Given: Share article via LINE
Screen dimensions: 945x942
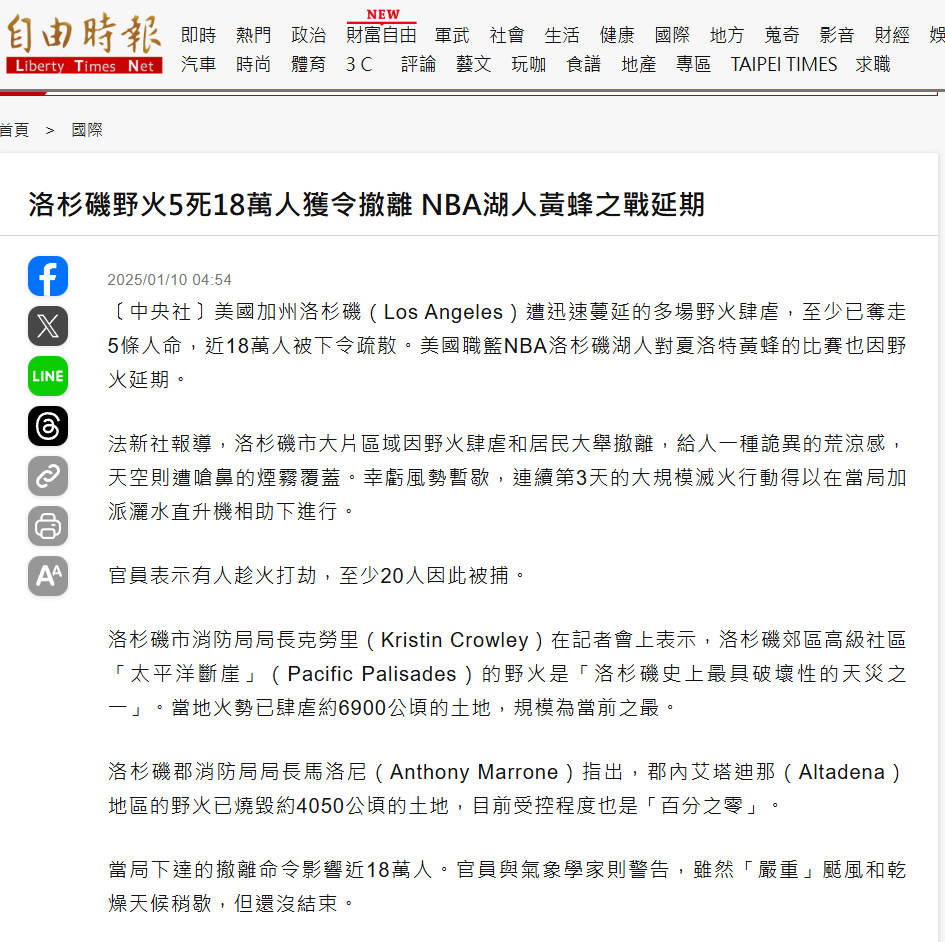Looking at the screenshot, I should 48,376.
